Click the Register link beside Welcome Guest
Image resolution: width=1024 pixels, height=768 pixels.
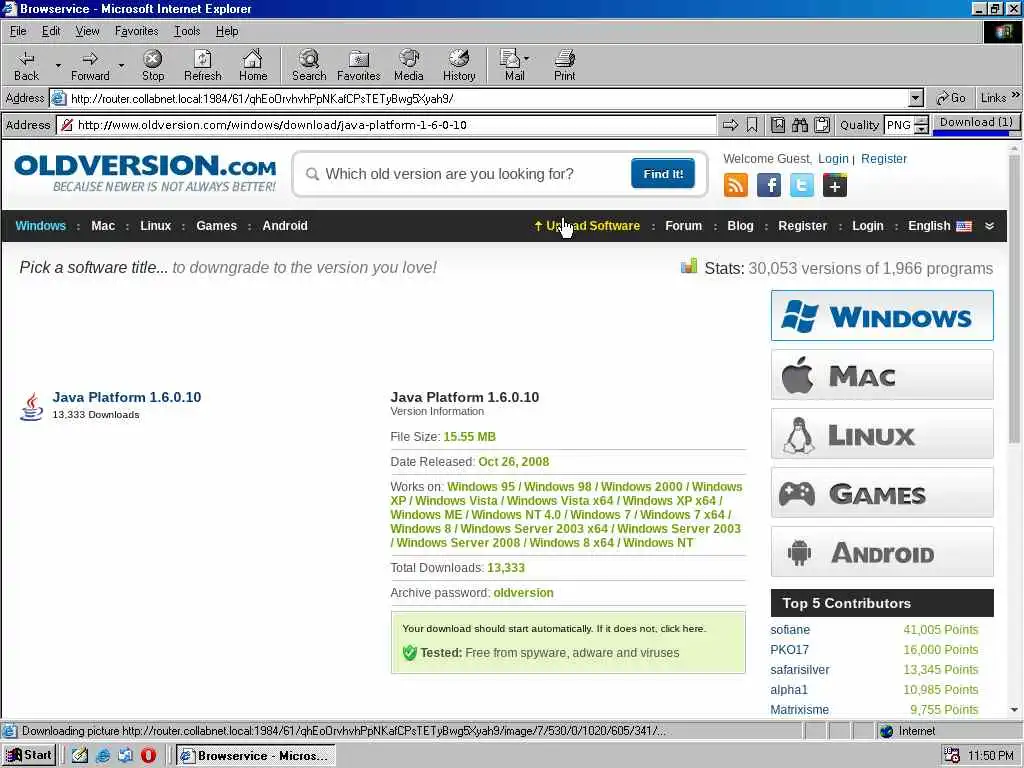tap(884, 159)
